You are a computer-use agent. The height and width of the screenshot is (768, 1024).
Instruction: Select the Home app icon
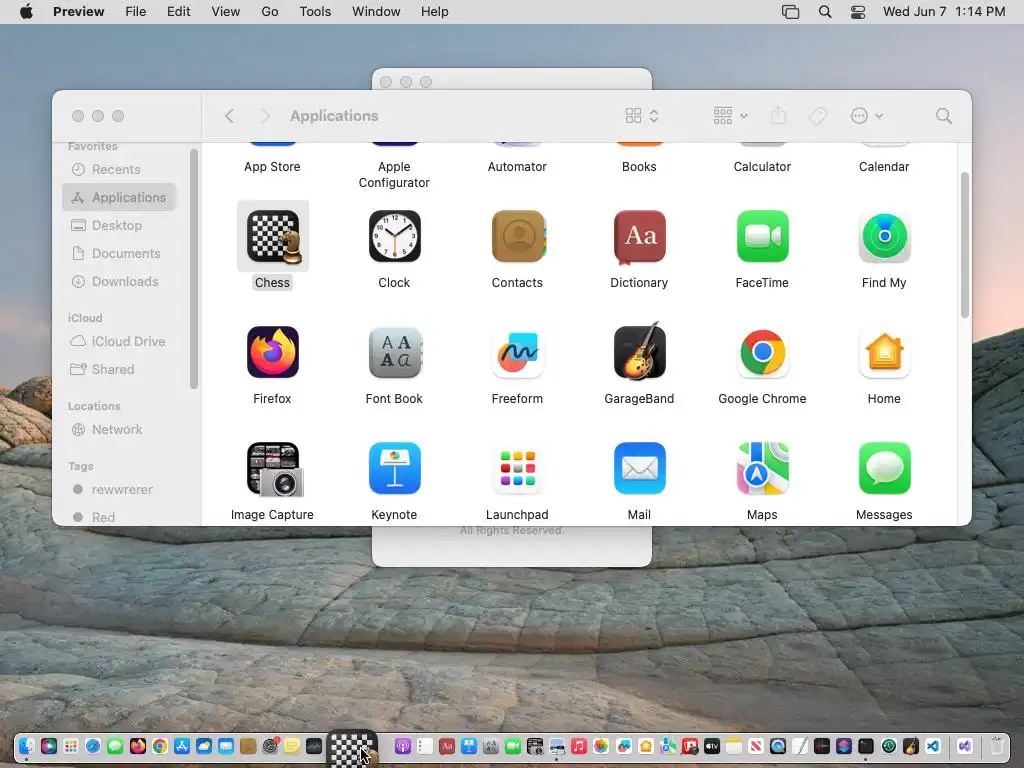point(884,352)
